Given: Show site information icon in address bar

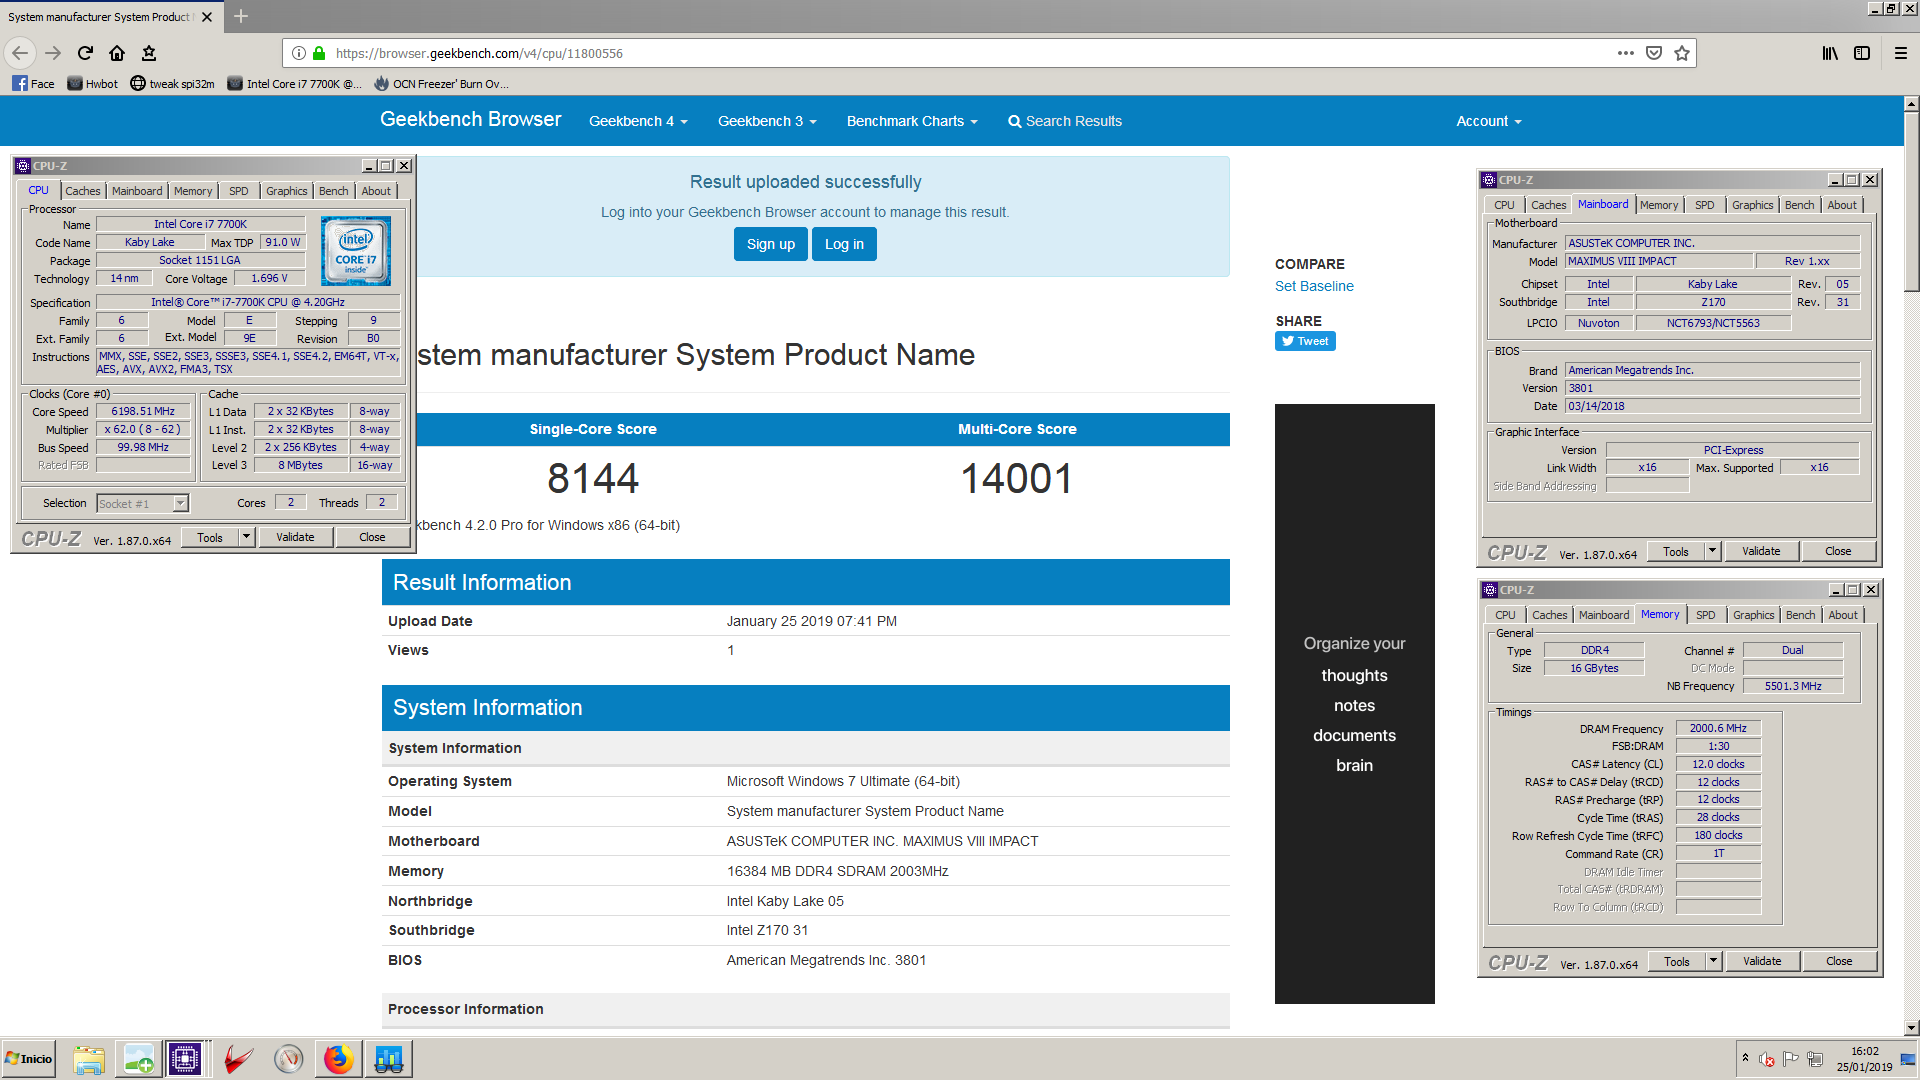Looking at the screenshot, I should point(298,53).
